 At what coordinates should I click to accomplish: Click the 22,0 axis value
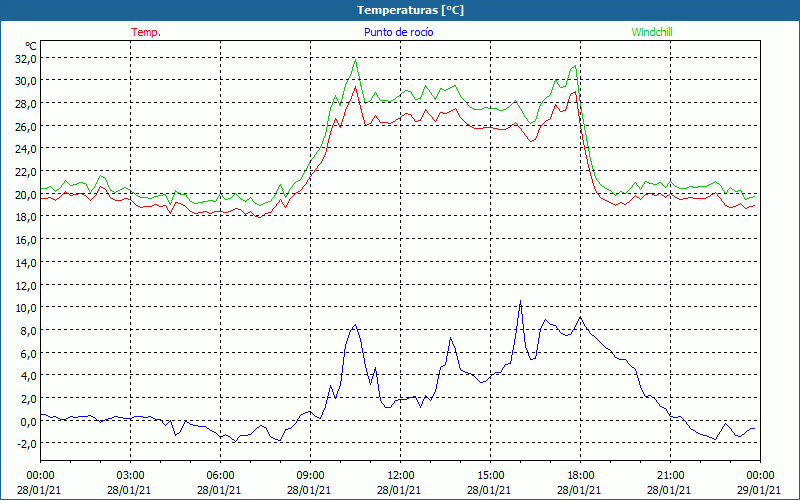pyautogui.click(x=26, y=172)
